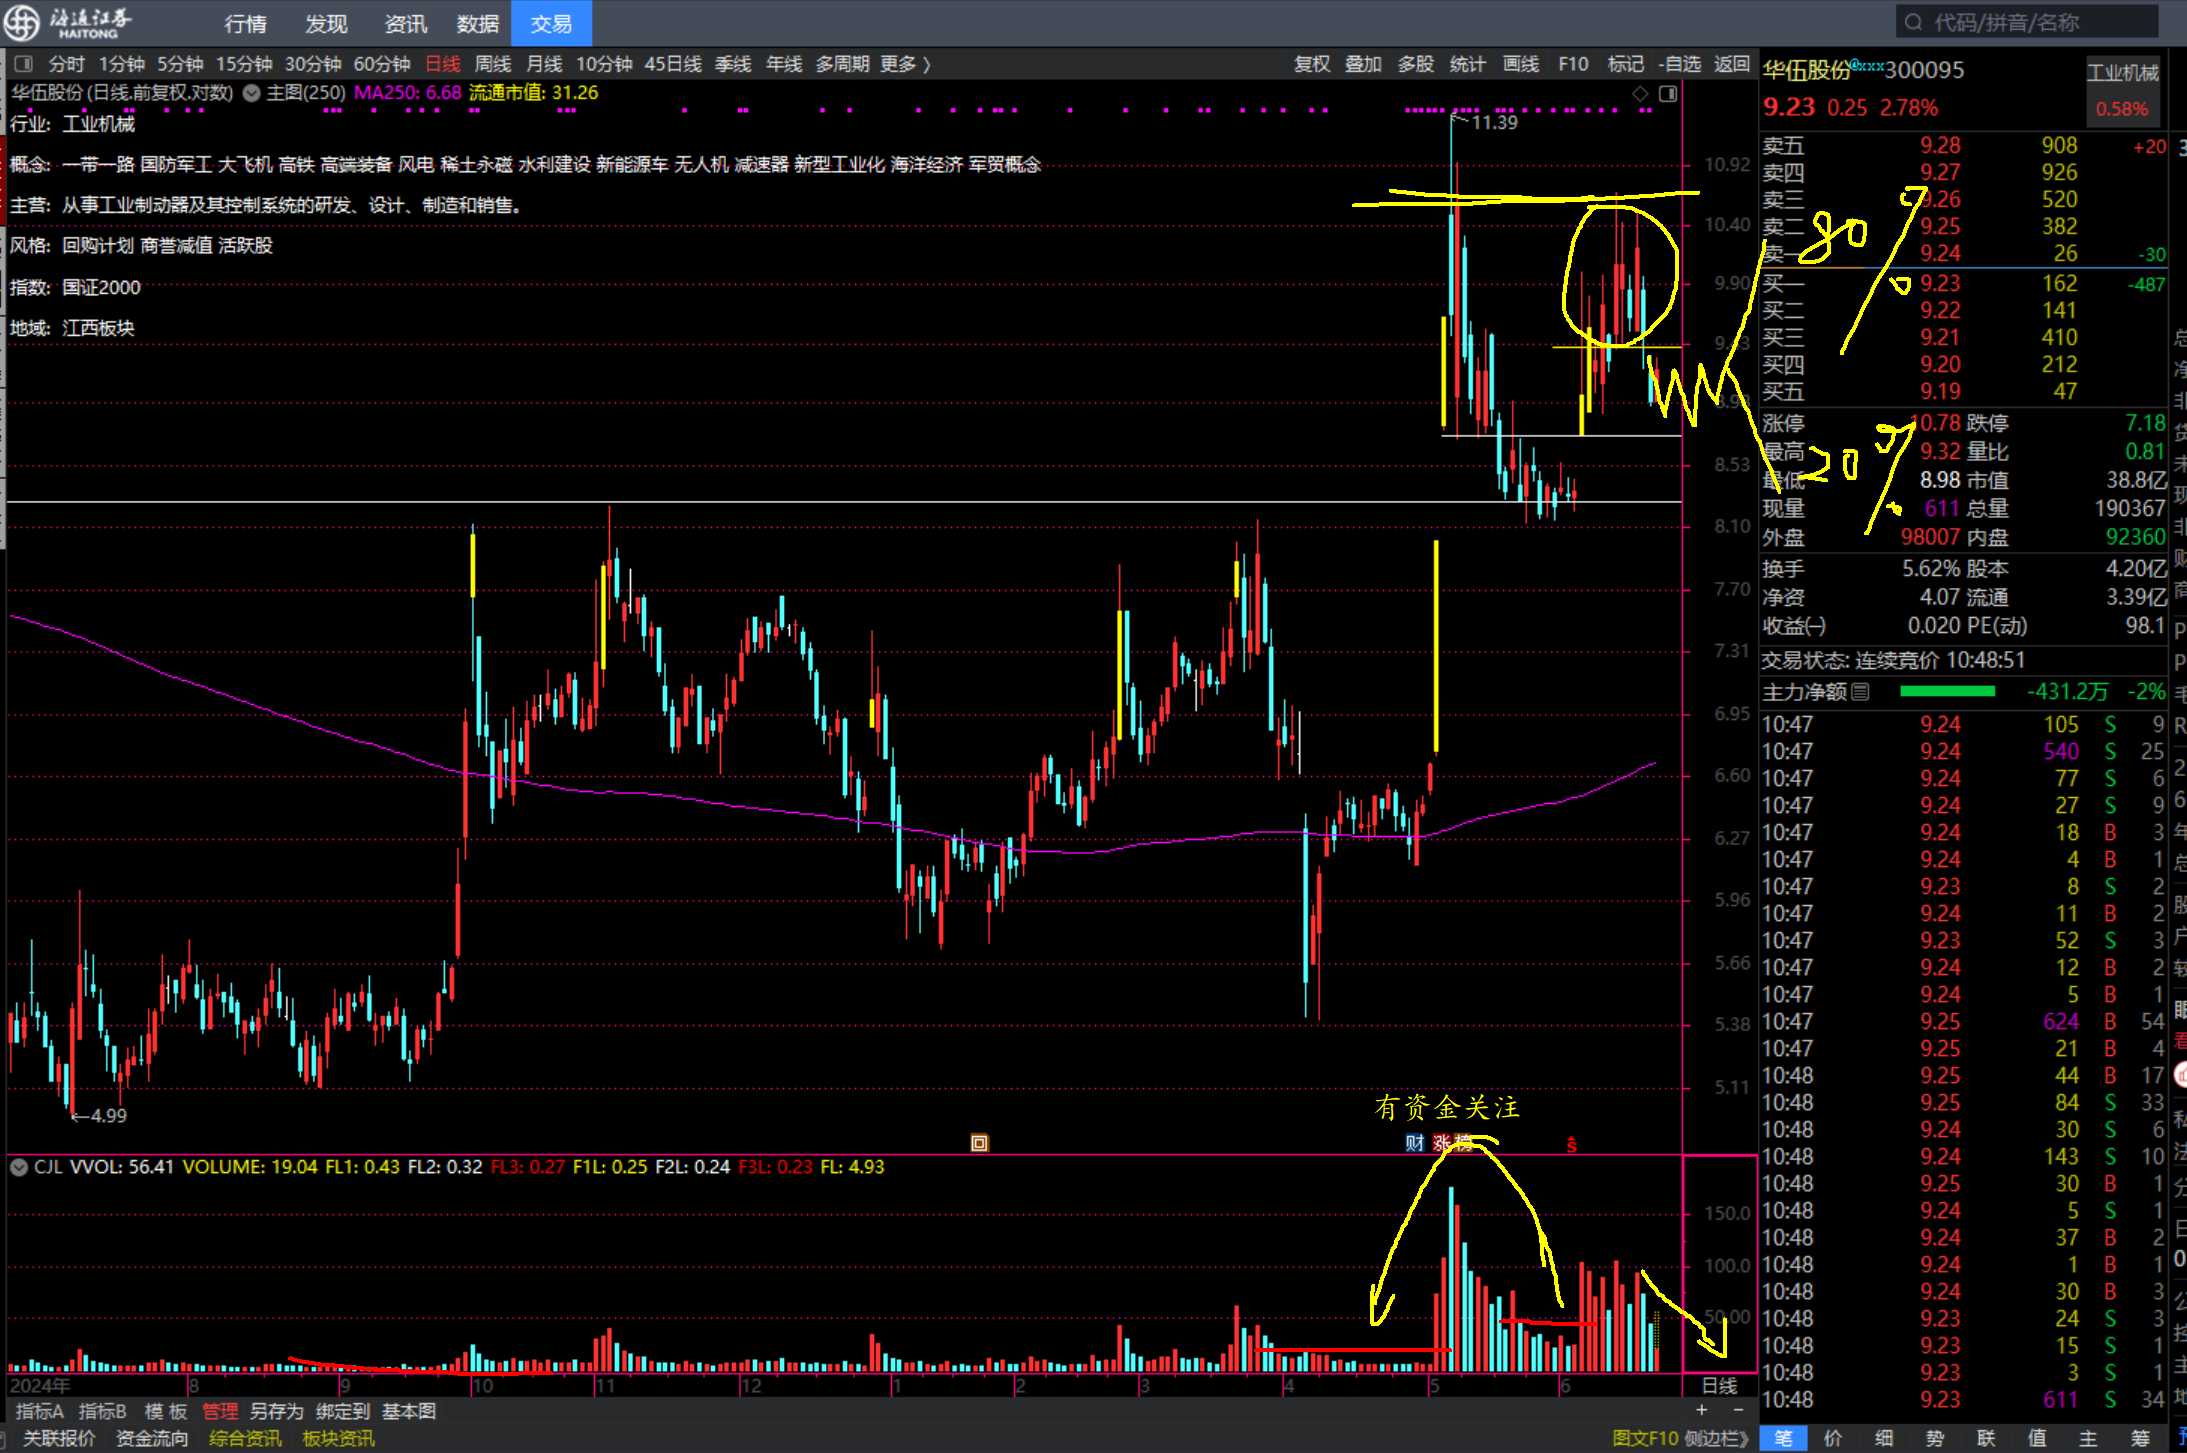This screenshot has width=2187, height=1453.
Task: Select the 日线 period
Action: [443, 64]
